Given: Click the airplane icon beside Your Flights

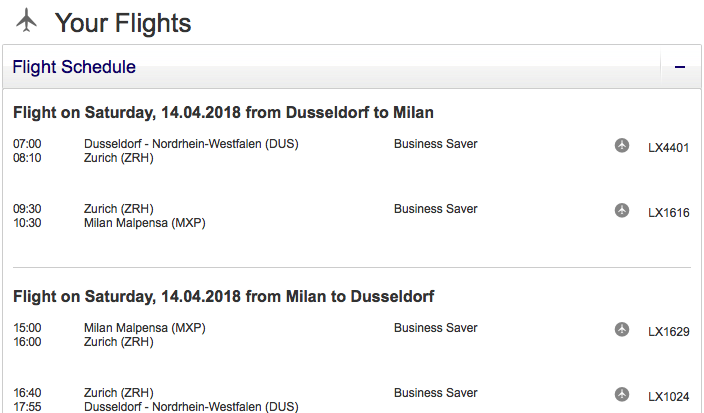Looking at the screenshot, I should (26, 20).
